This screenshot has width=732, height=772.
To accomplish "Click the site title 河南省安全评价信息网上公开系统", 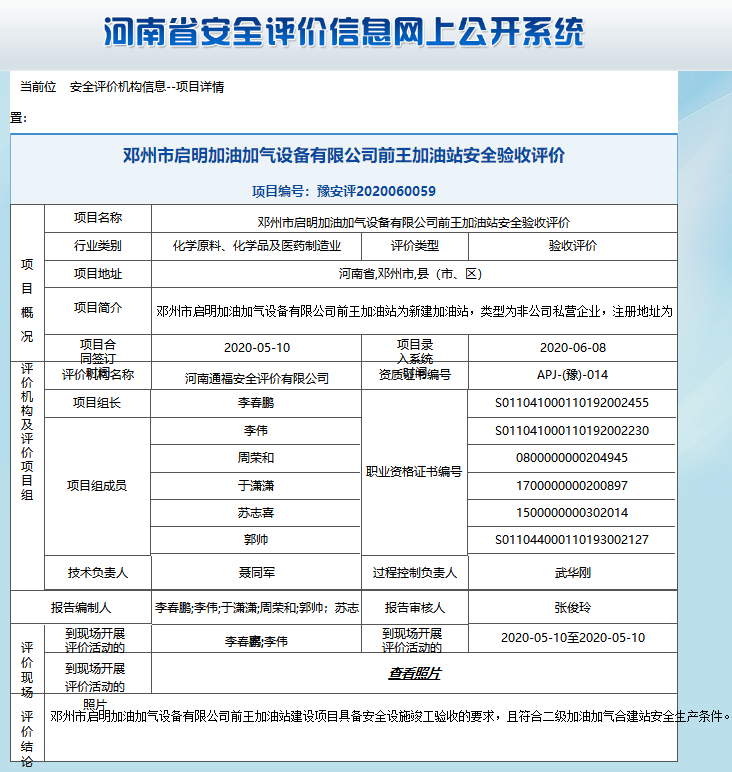I will tap(344, 32).
